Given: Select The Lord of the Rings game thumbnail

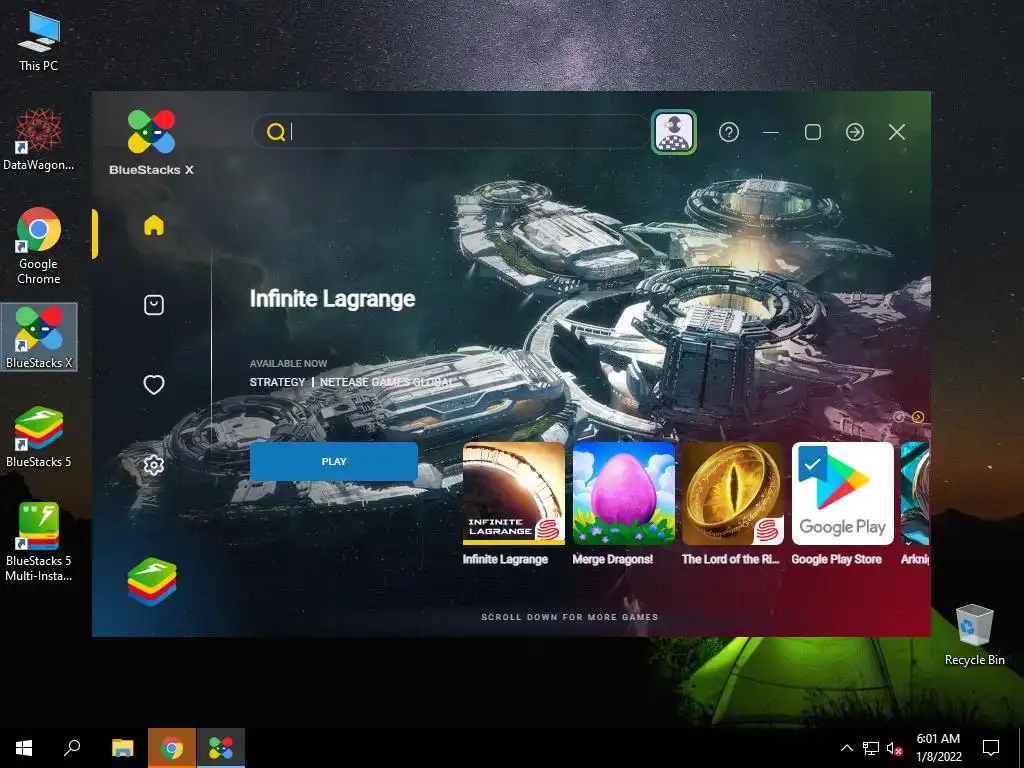Looking at the screenshot, I should pyautogui.click(x=733, y=493).
